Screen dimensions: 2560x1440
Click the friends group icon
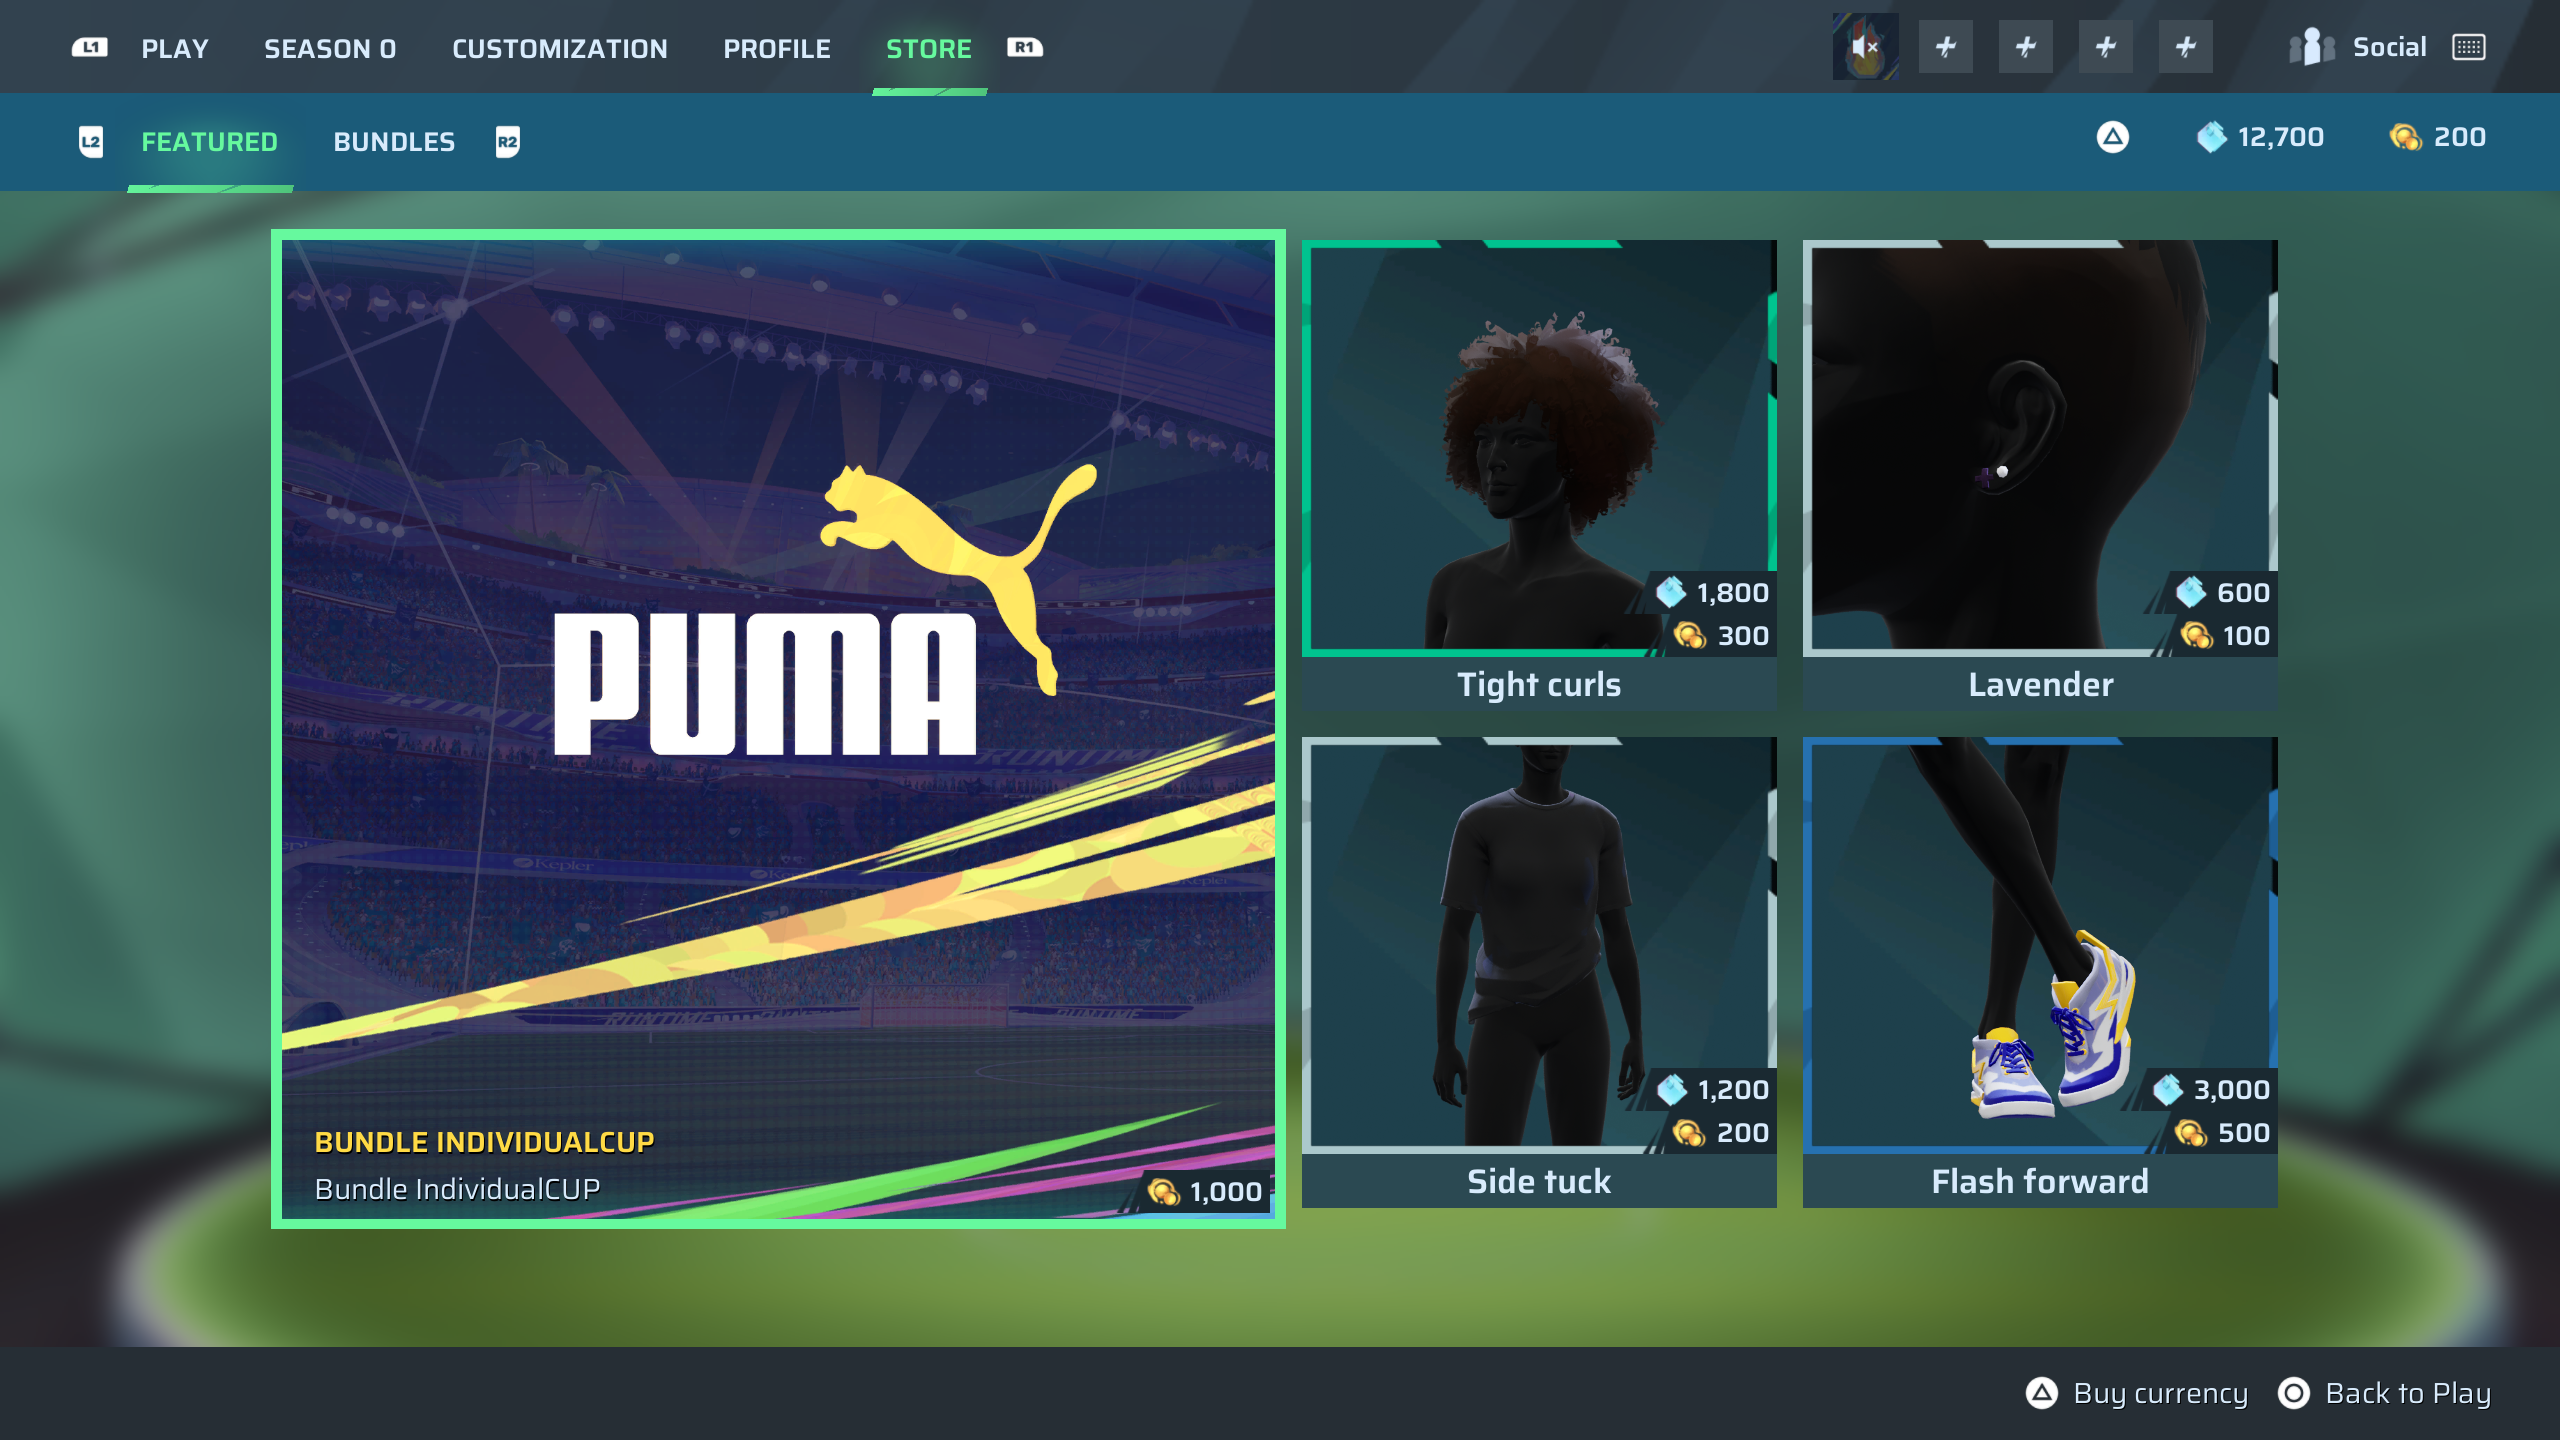point(2312,47)
